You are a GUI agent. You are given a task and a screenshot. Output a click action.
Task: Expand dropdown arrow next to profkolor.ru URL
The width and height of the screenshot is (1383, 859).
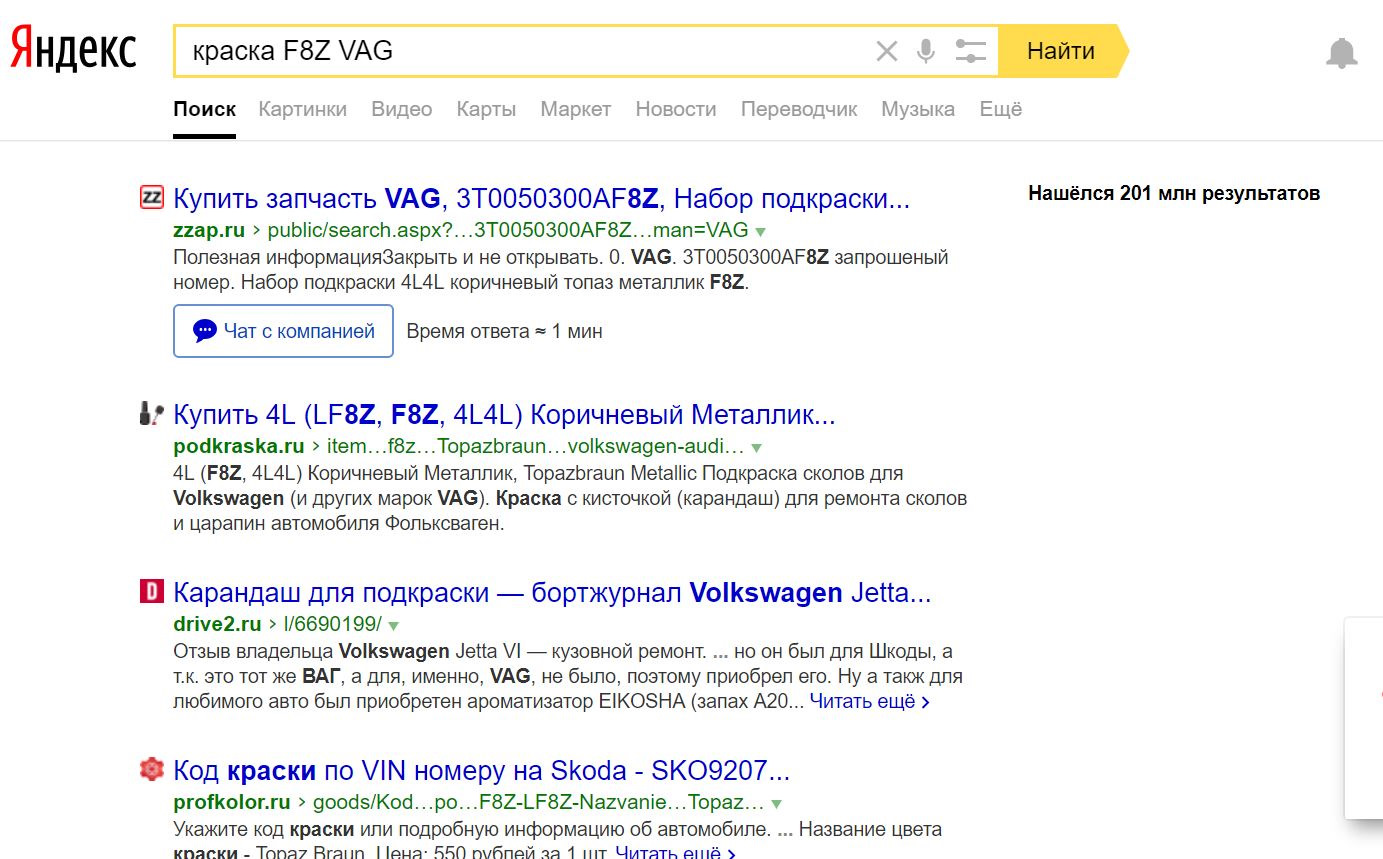click(x=776, y=803)
